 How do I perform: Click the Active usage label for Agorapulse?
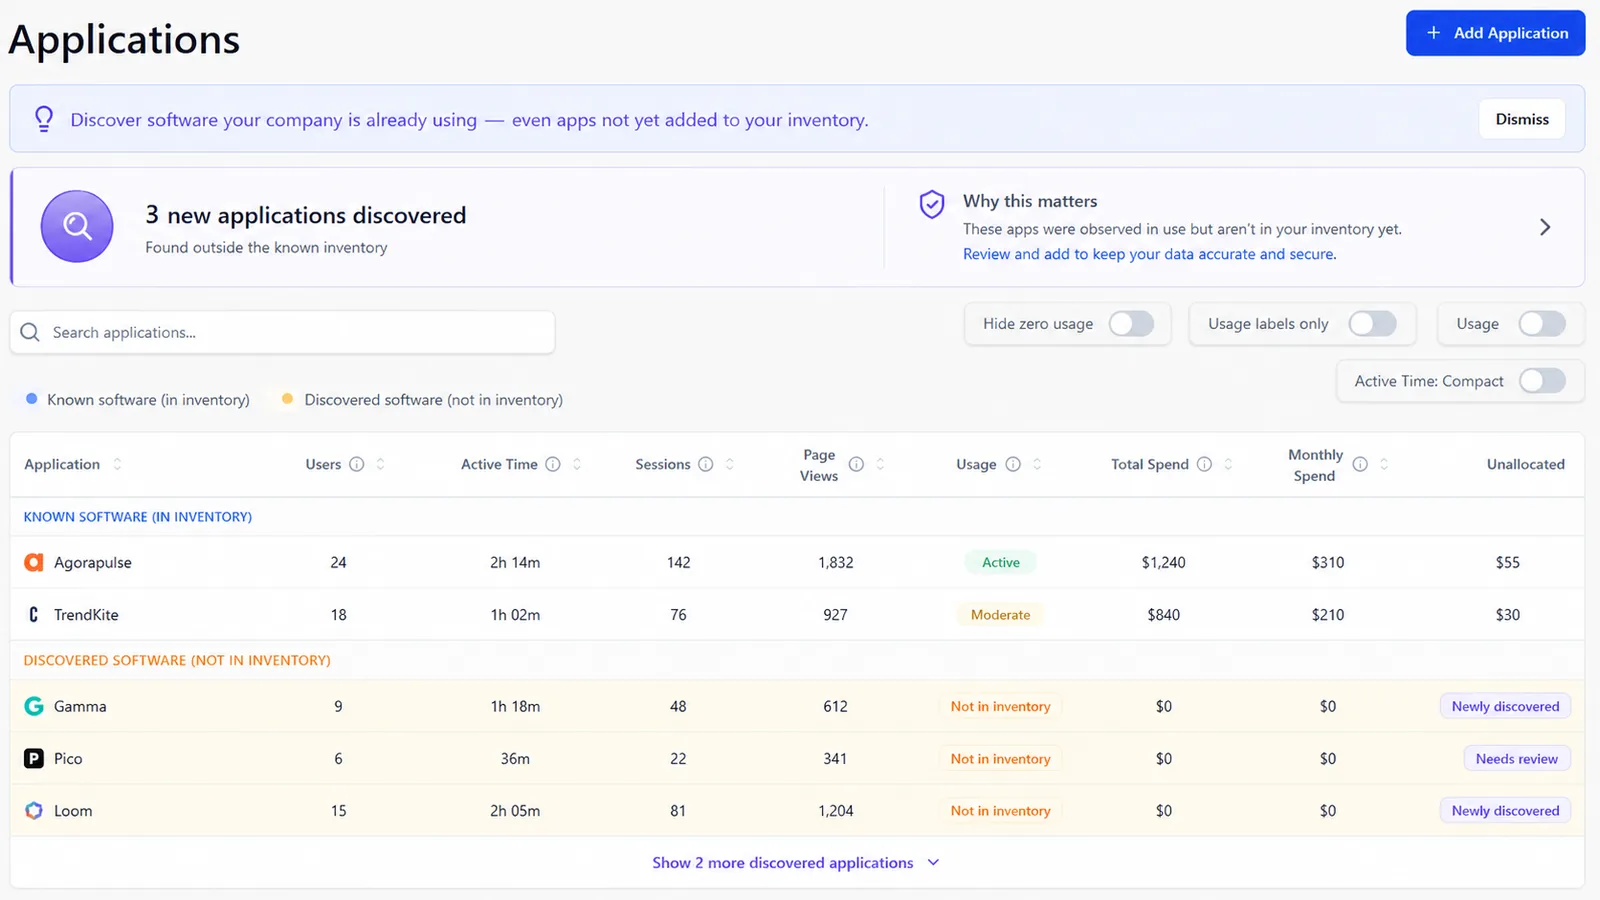(1000, 562)
